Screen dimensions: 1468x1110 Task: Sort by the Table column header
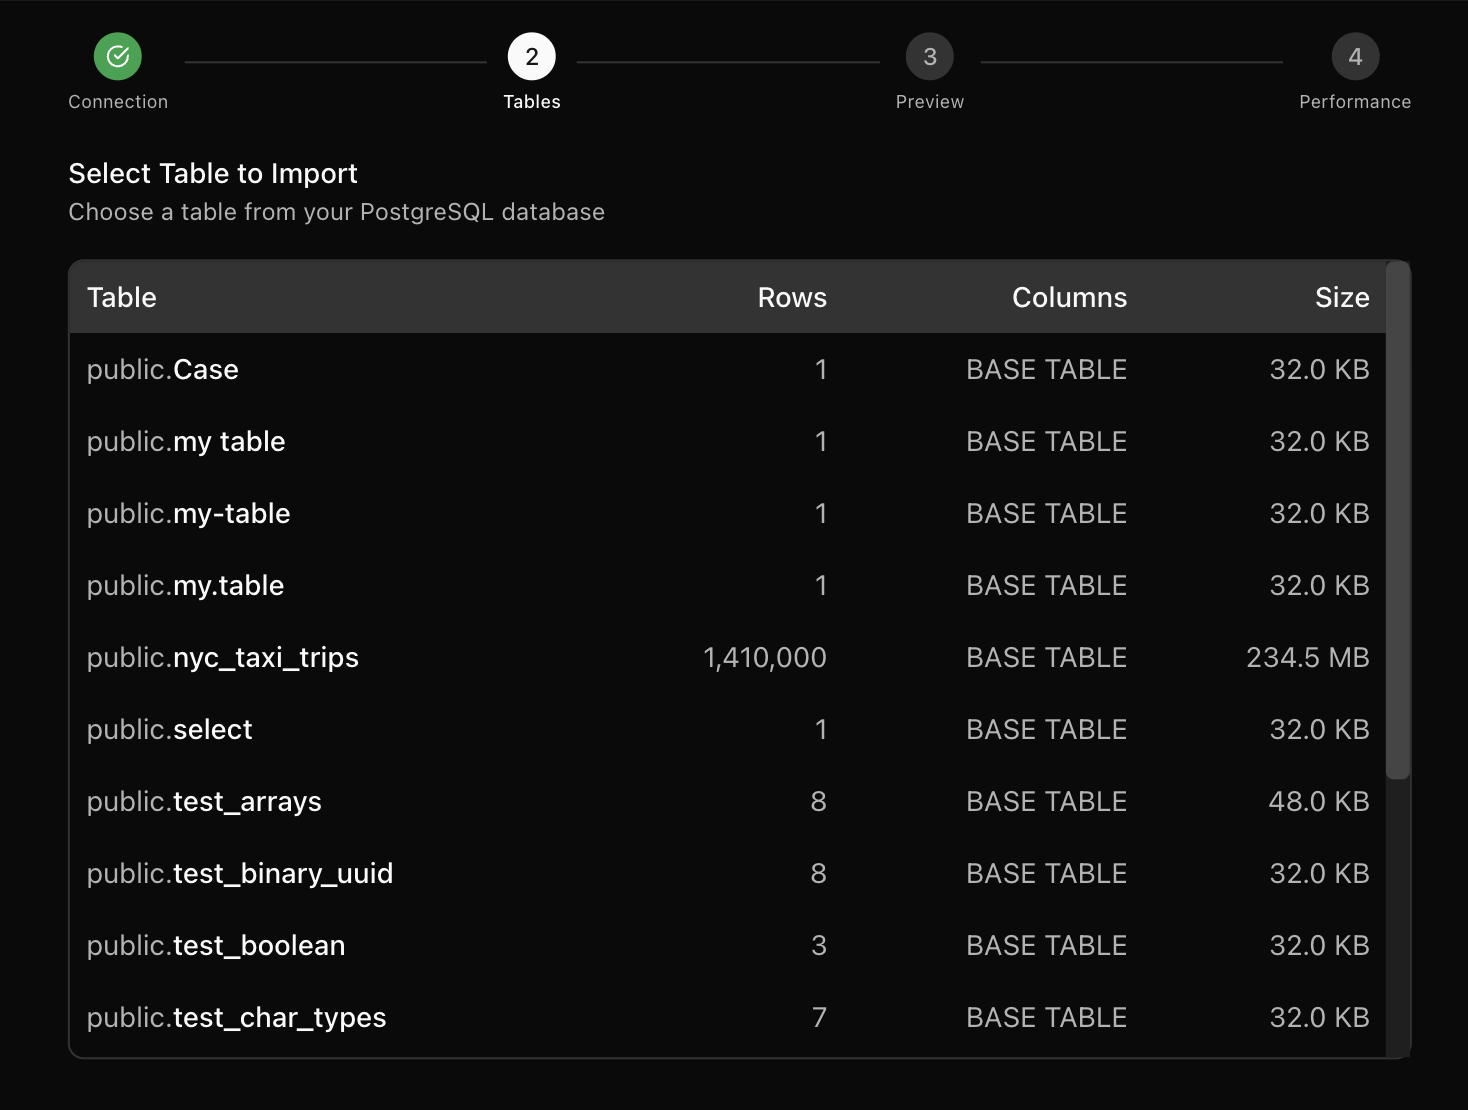121,297
